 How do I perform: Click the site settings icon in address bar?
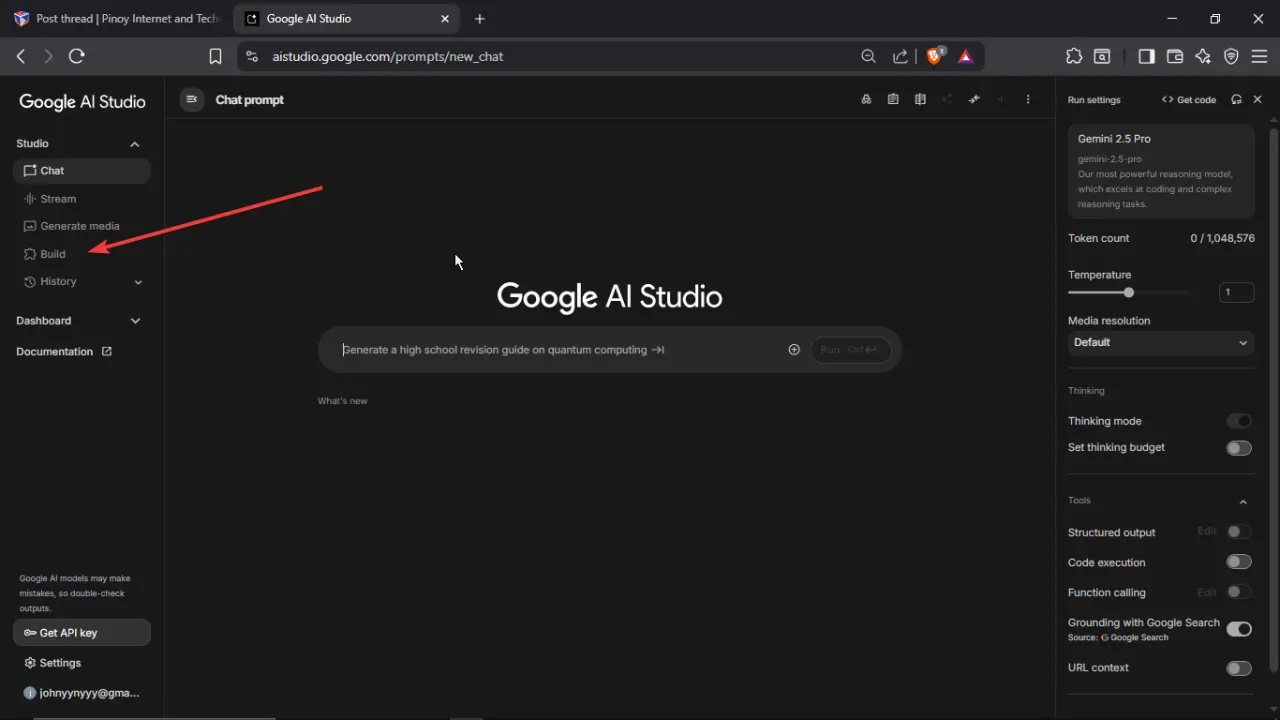point(251,57)
